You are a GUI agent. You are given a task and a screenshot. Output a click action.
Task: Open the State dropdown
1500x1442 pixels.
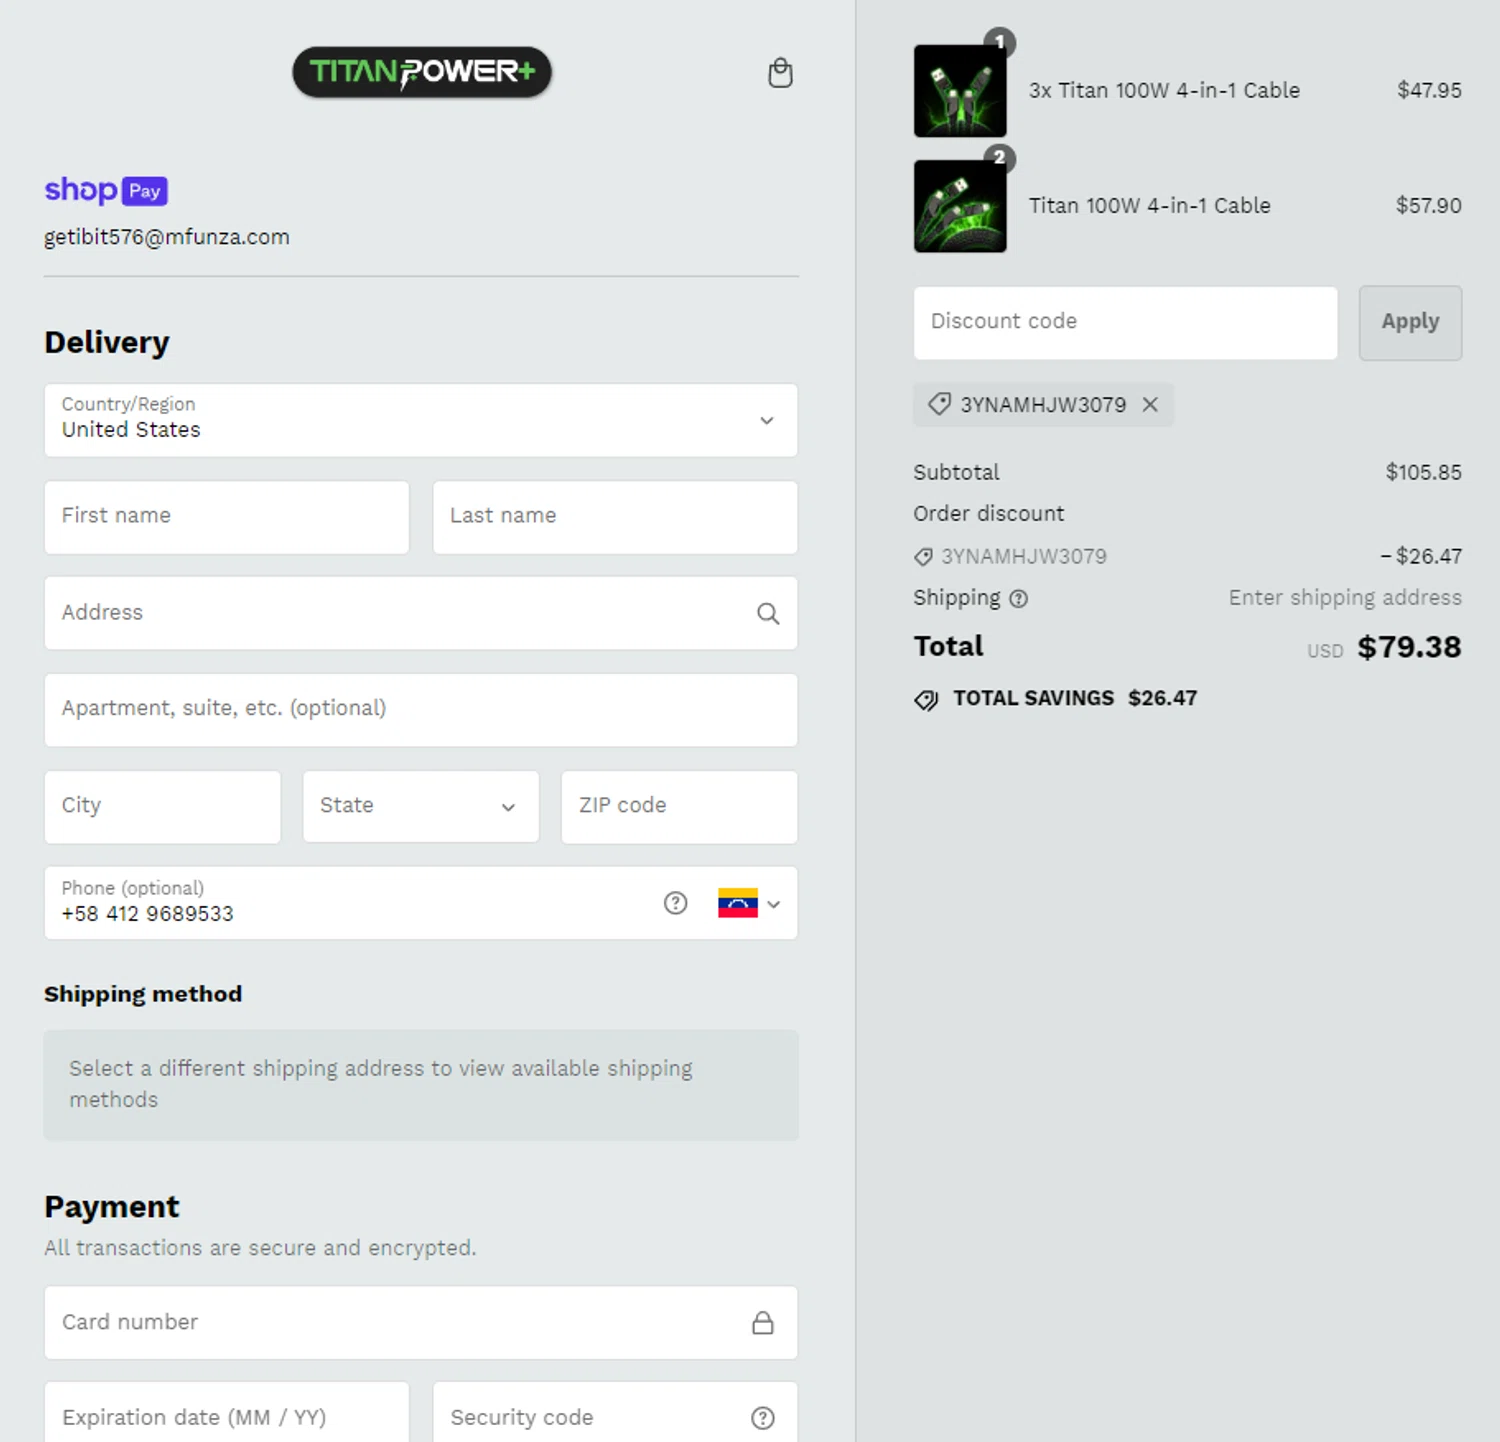click(421, 807)
